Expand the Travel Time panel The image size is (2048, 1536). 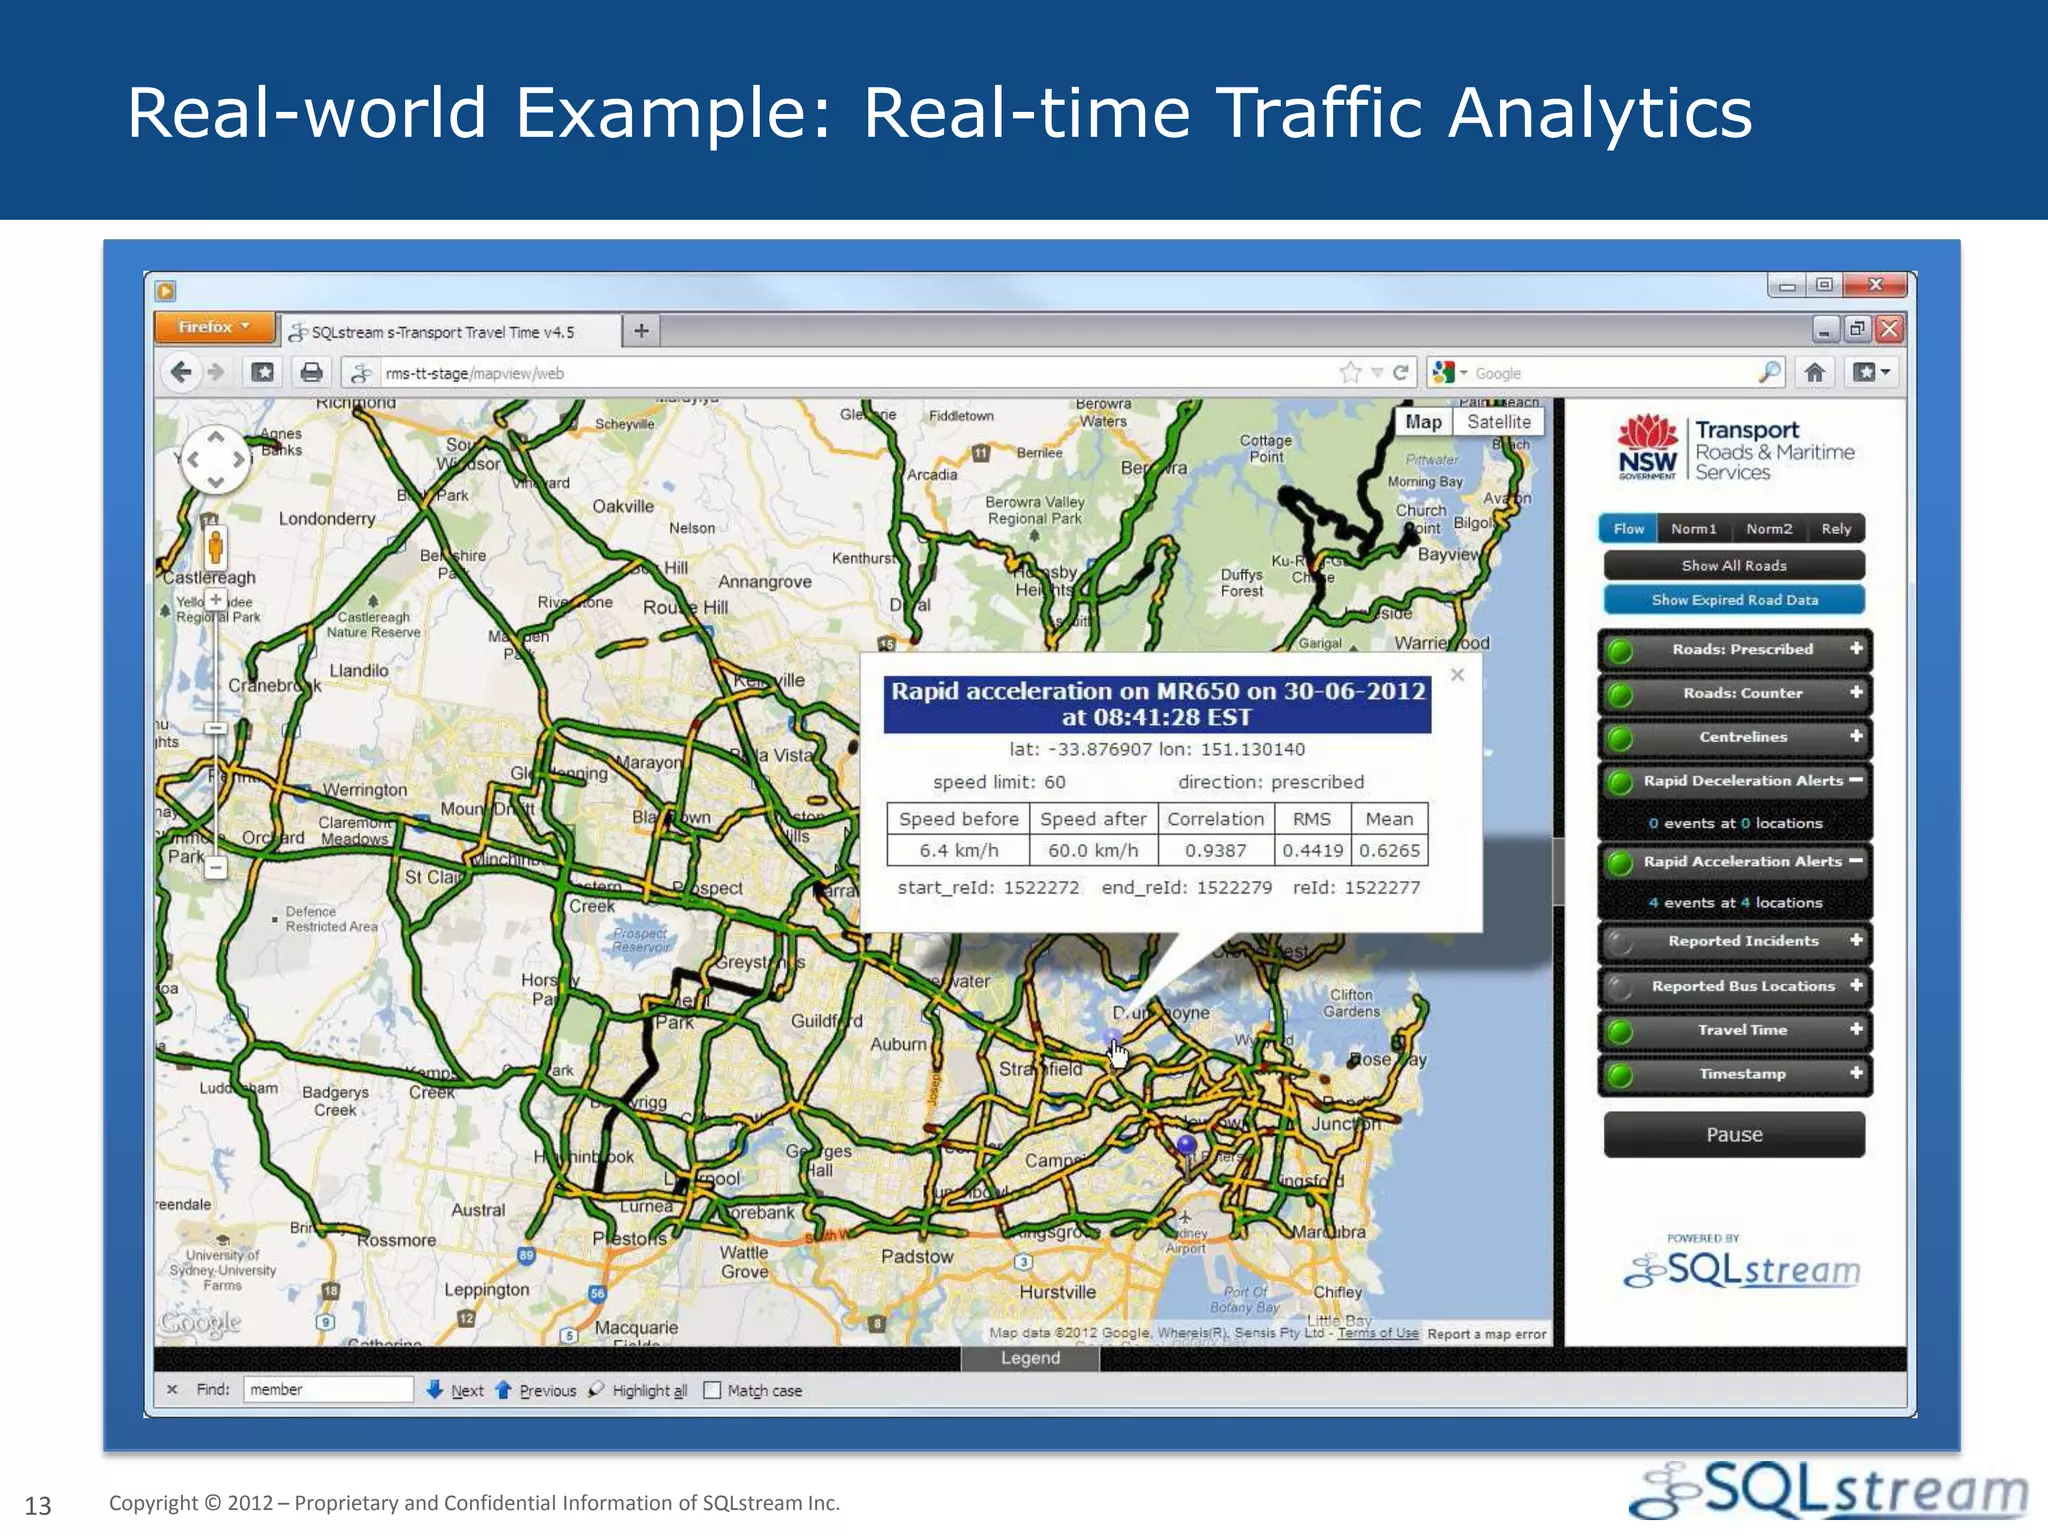(1856, 1029)
